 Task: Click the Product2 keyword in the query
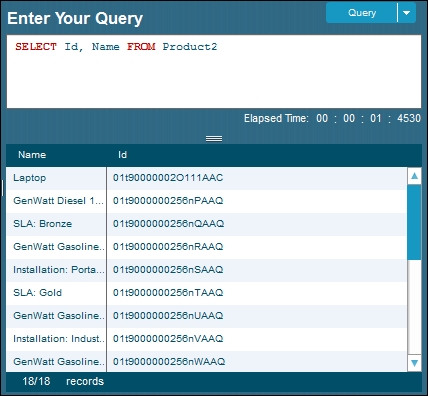(x=190, y=47)
